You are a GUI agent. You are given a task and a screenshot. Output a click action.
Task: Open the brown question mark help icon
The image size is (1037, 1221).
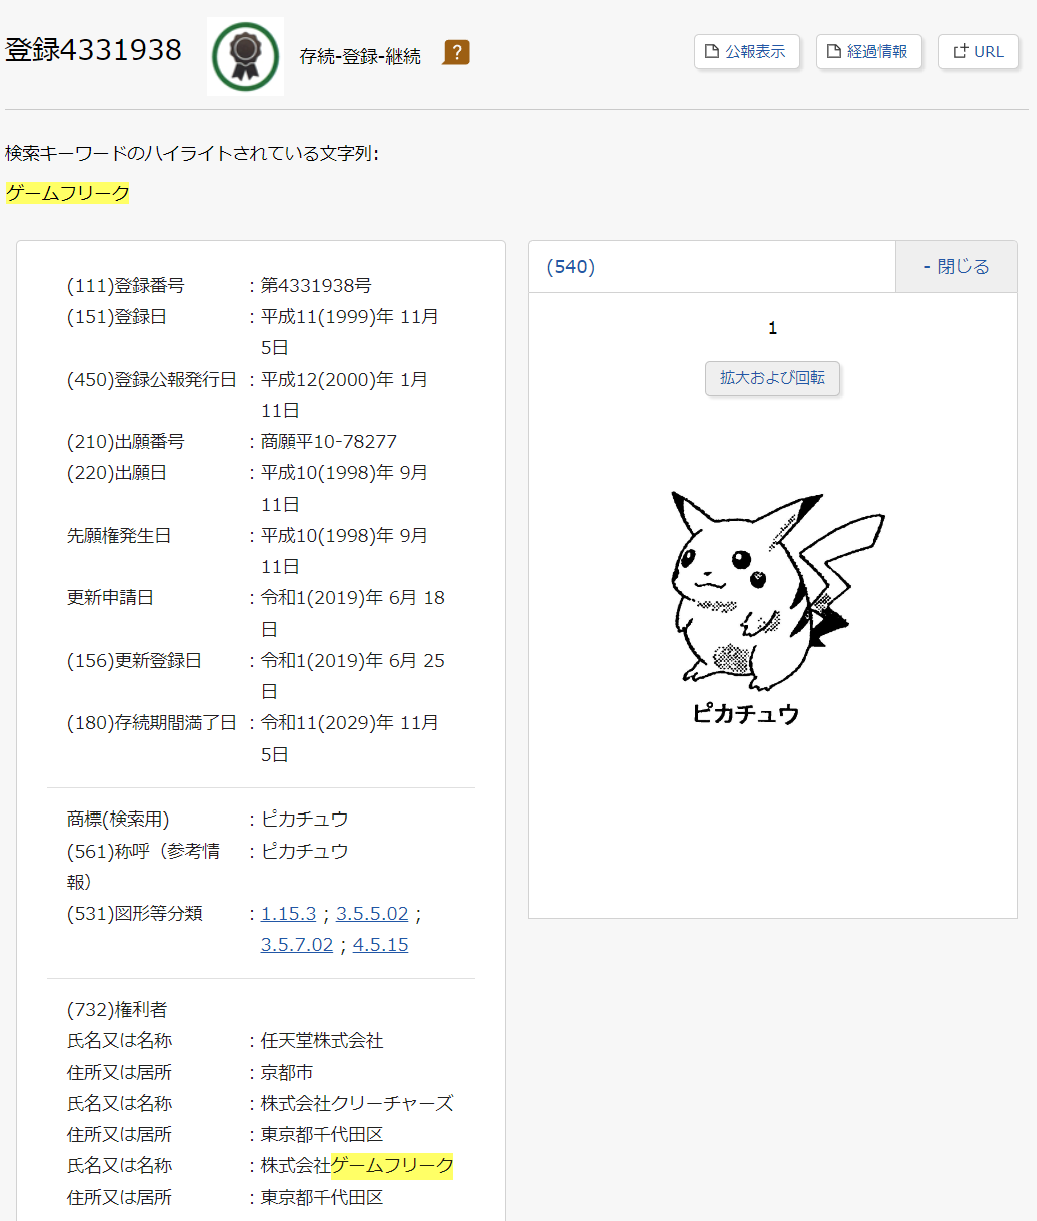(456, 52)
